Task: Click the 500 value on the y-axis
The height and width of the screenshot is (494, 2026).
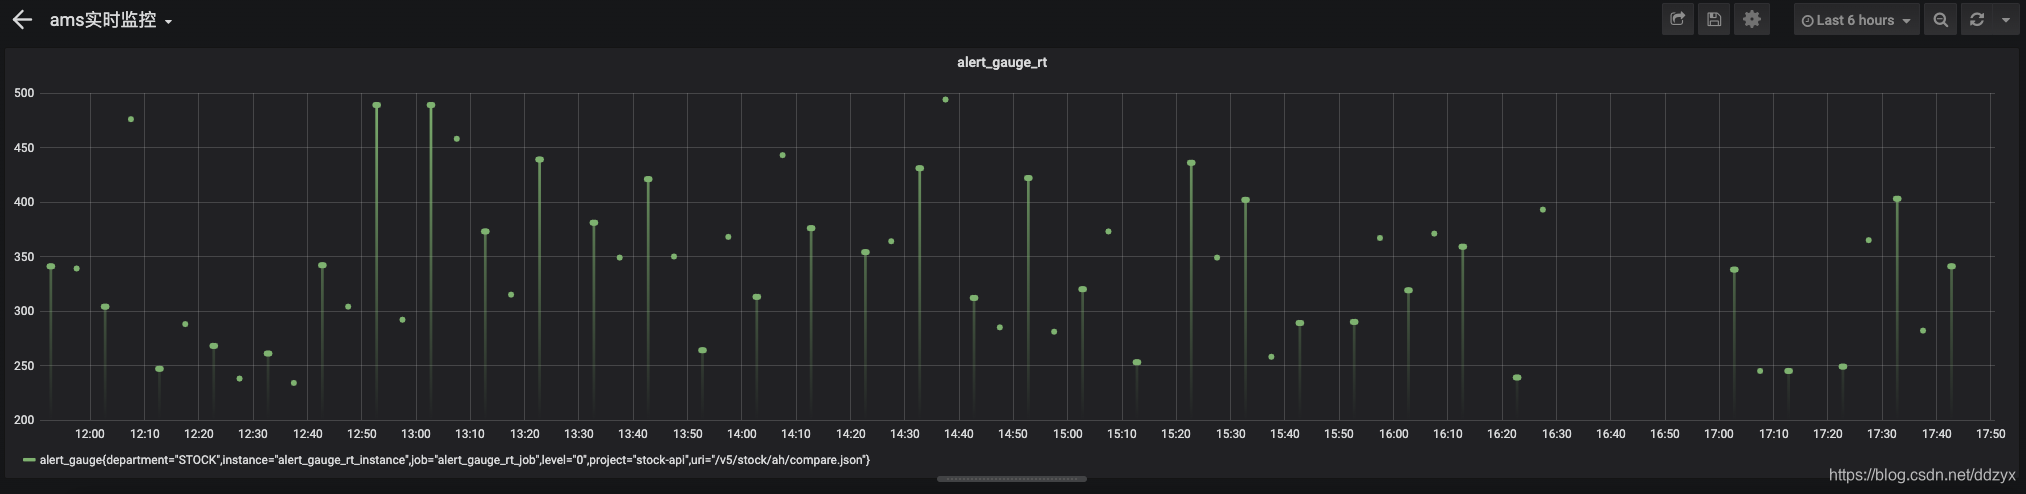Action: [24, 93]
